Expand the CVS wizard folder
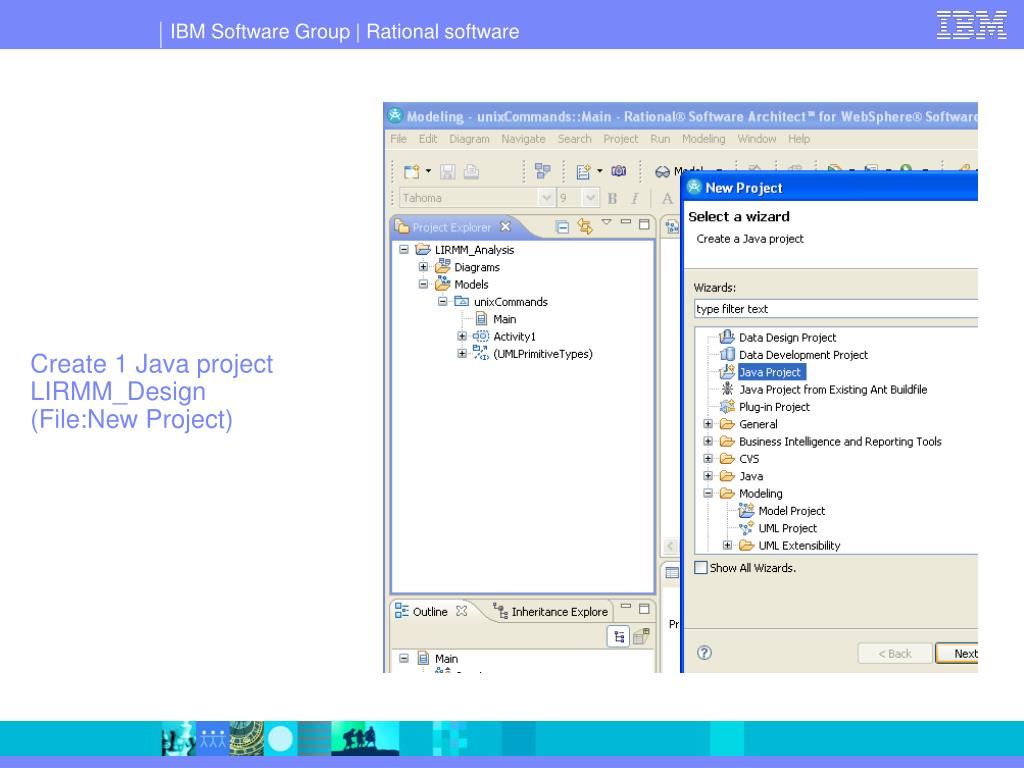The width and height of the screenshot is (1024, 768). [x=708, y=458]
